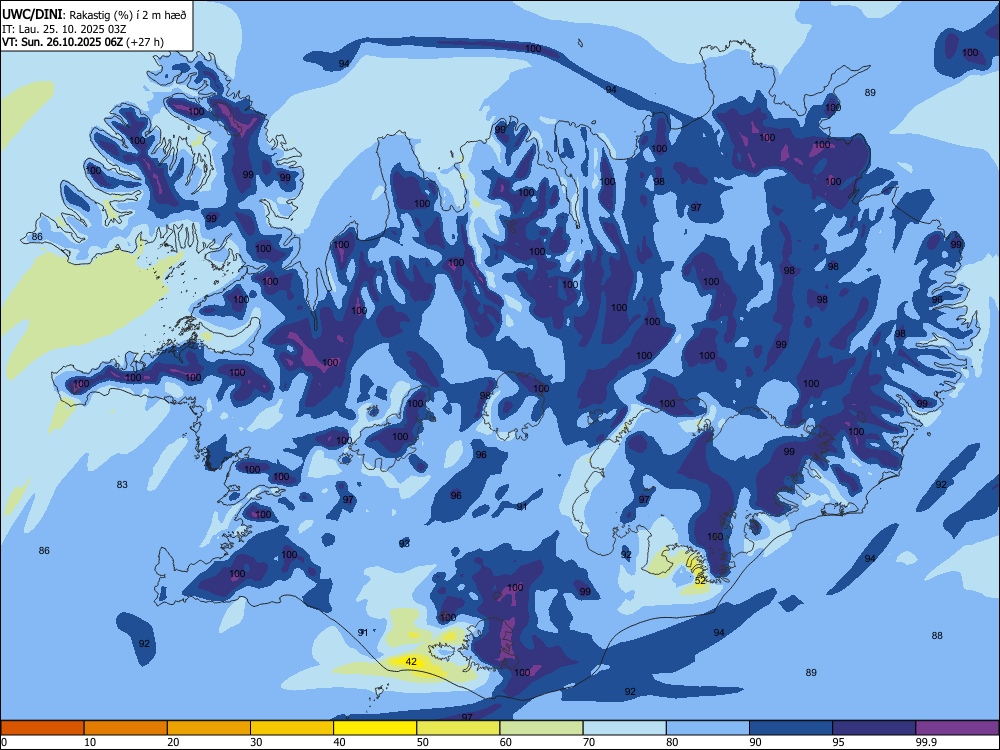Click the '42' humidity value in the yellow area
Viewport: 1000px width, 750px height.
pyautogui.click(x=411, y=661)
